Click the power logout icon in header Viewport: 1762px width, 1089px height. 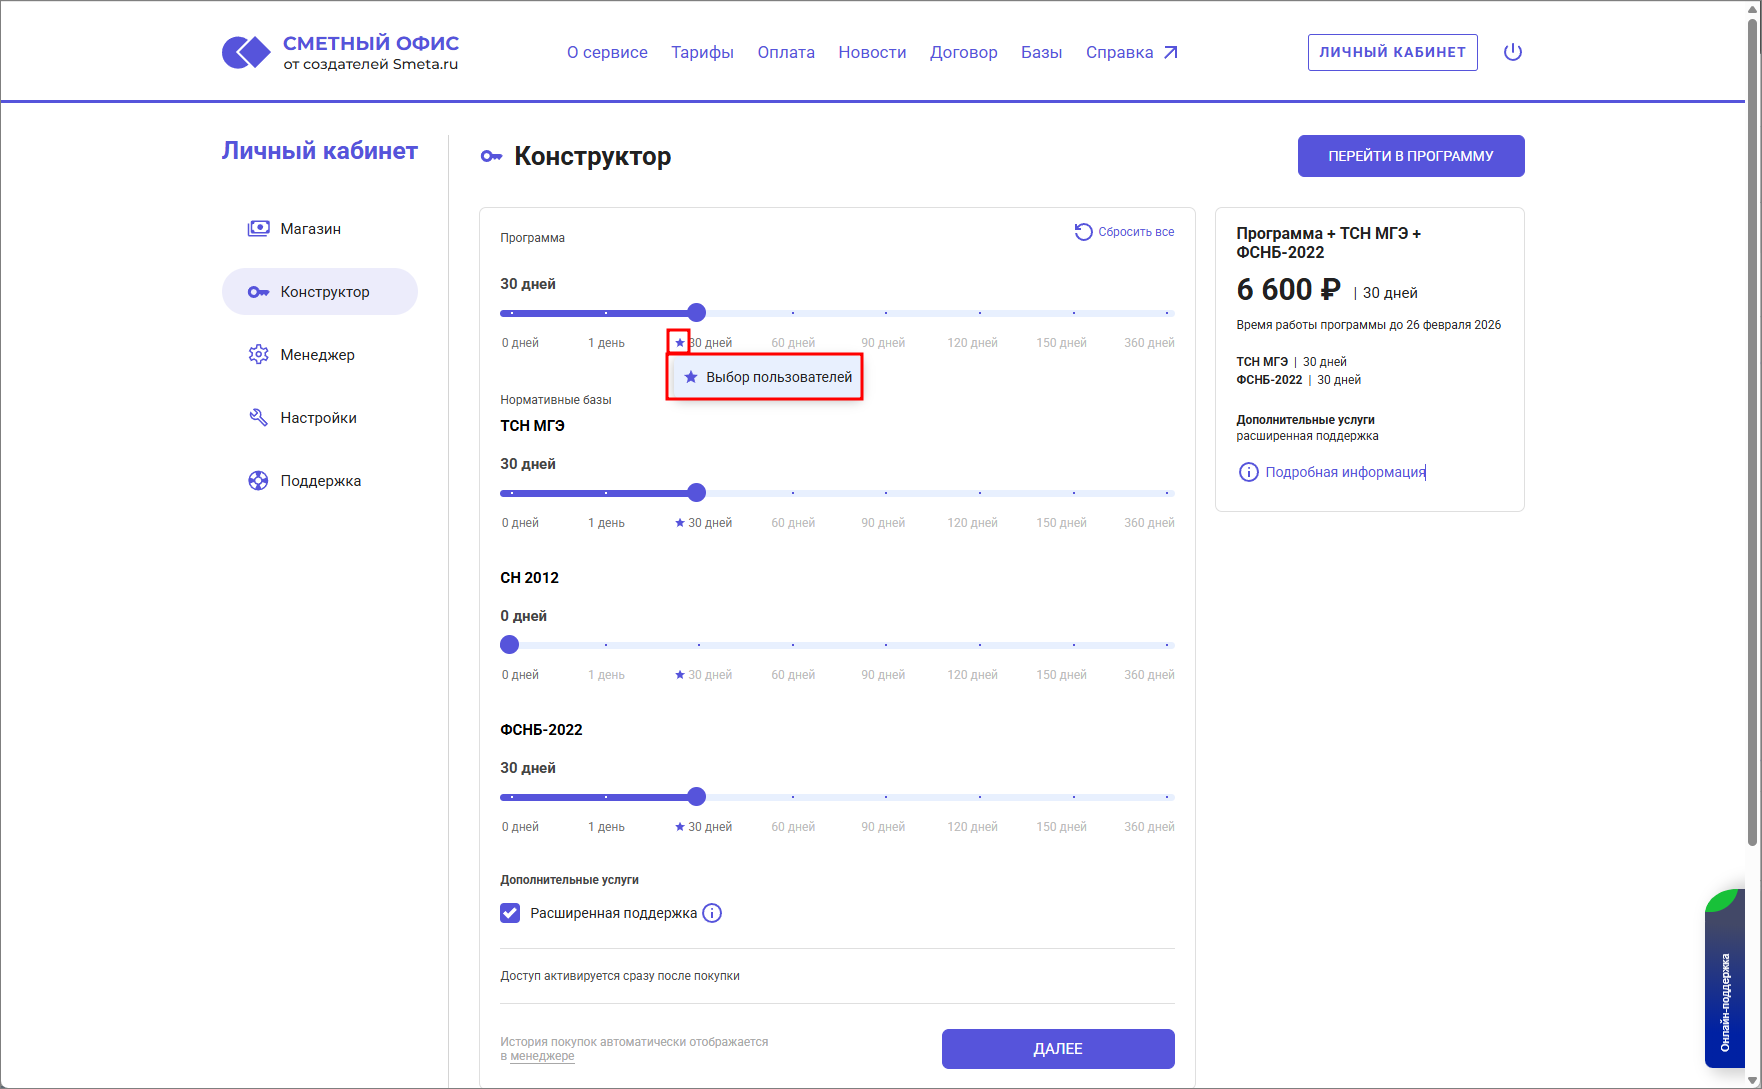pos(1512,52)
